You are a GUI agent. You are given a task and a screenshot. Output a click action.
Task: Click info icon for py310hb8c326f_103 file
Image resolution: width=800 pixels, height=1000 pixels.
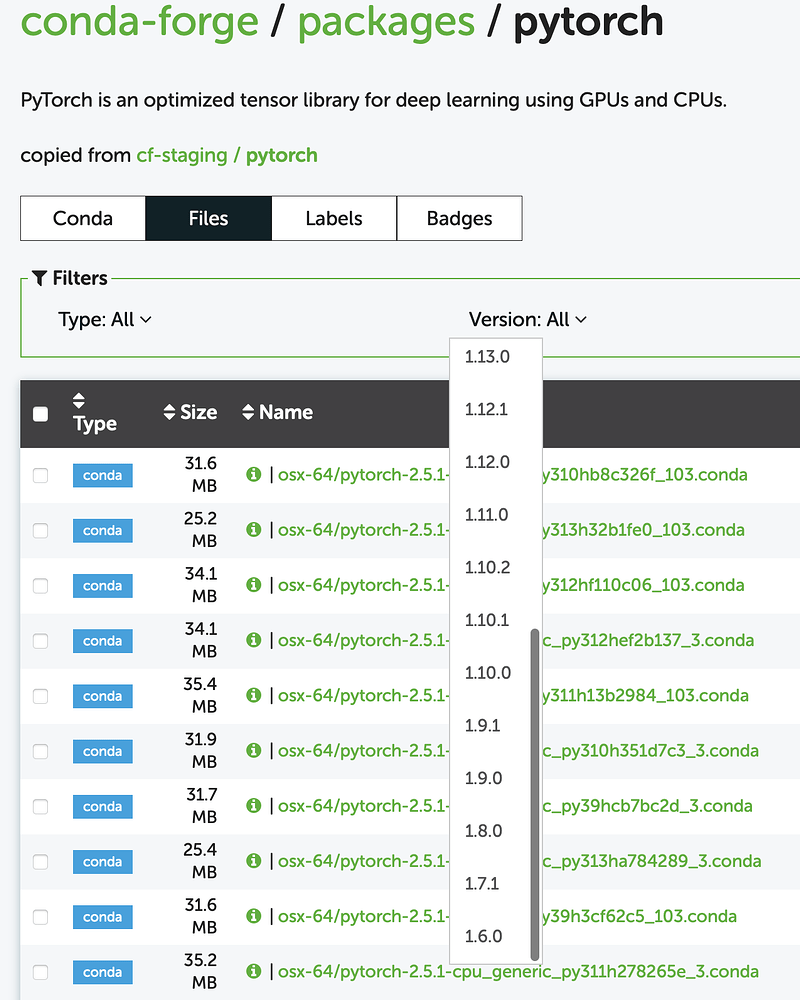point(253,474)
